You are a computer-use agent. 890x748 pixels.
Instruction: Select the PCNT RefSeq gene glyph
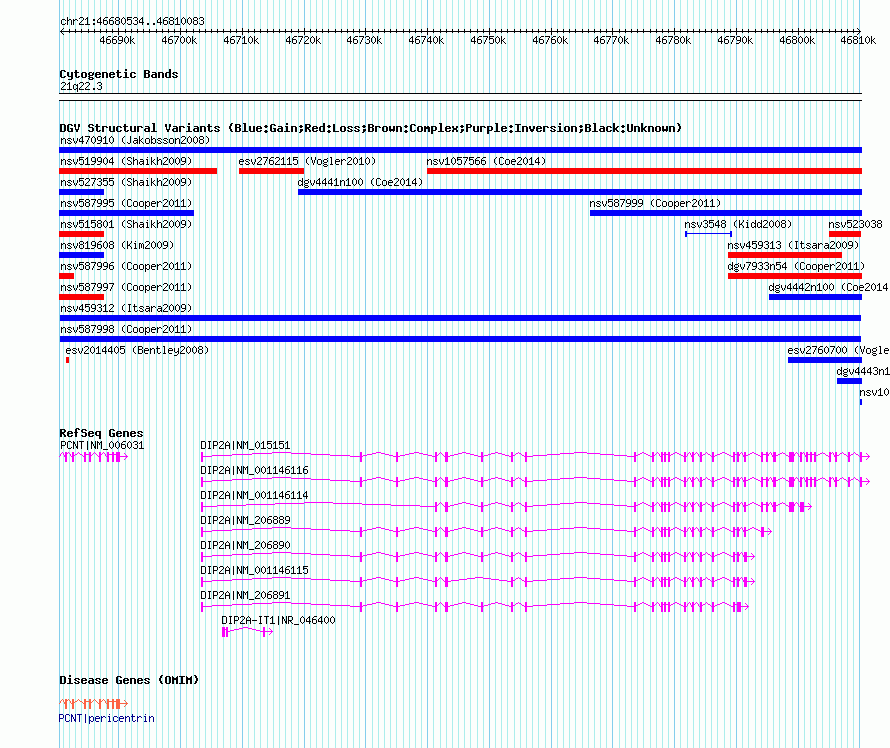tap(94, 457)
